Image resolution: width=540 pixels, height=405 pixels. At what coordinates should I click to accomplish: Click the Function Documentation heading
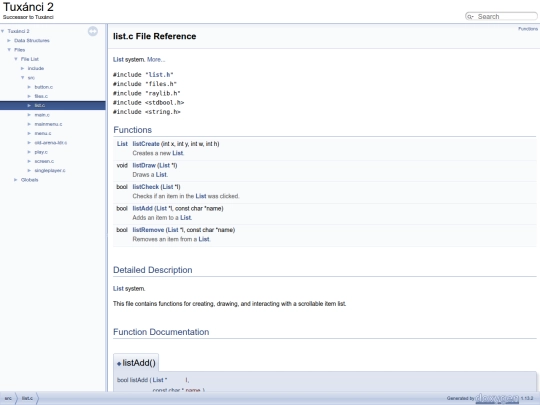pyautogui.click(x=161, y=332)
